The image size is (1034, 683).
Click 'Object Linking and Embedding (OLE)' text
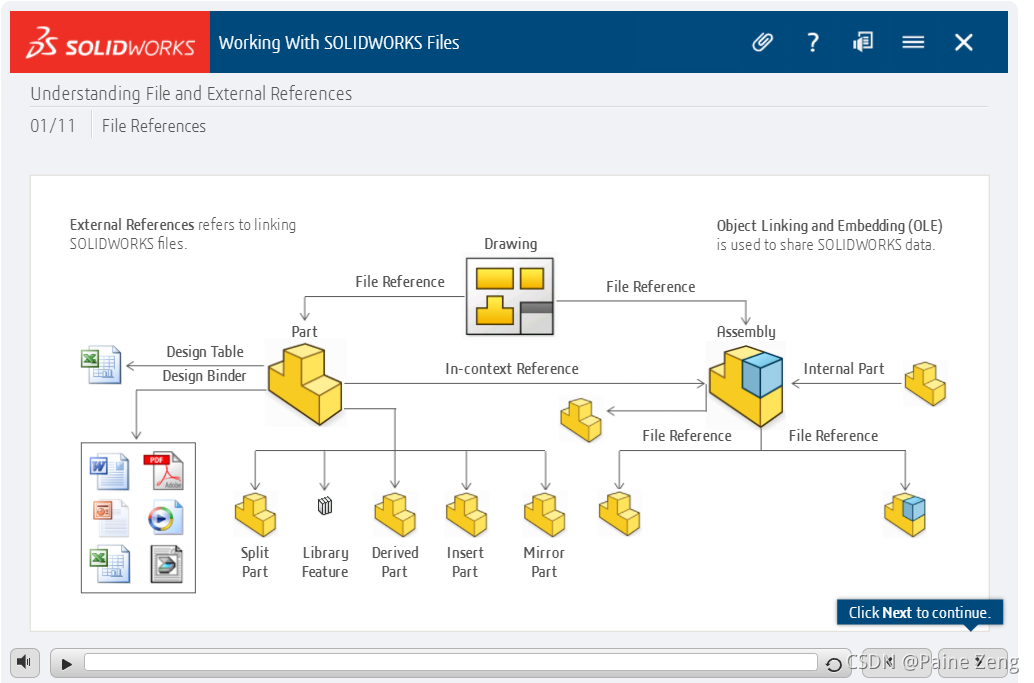click(x=830, y=225)
